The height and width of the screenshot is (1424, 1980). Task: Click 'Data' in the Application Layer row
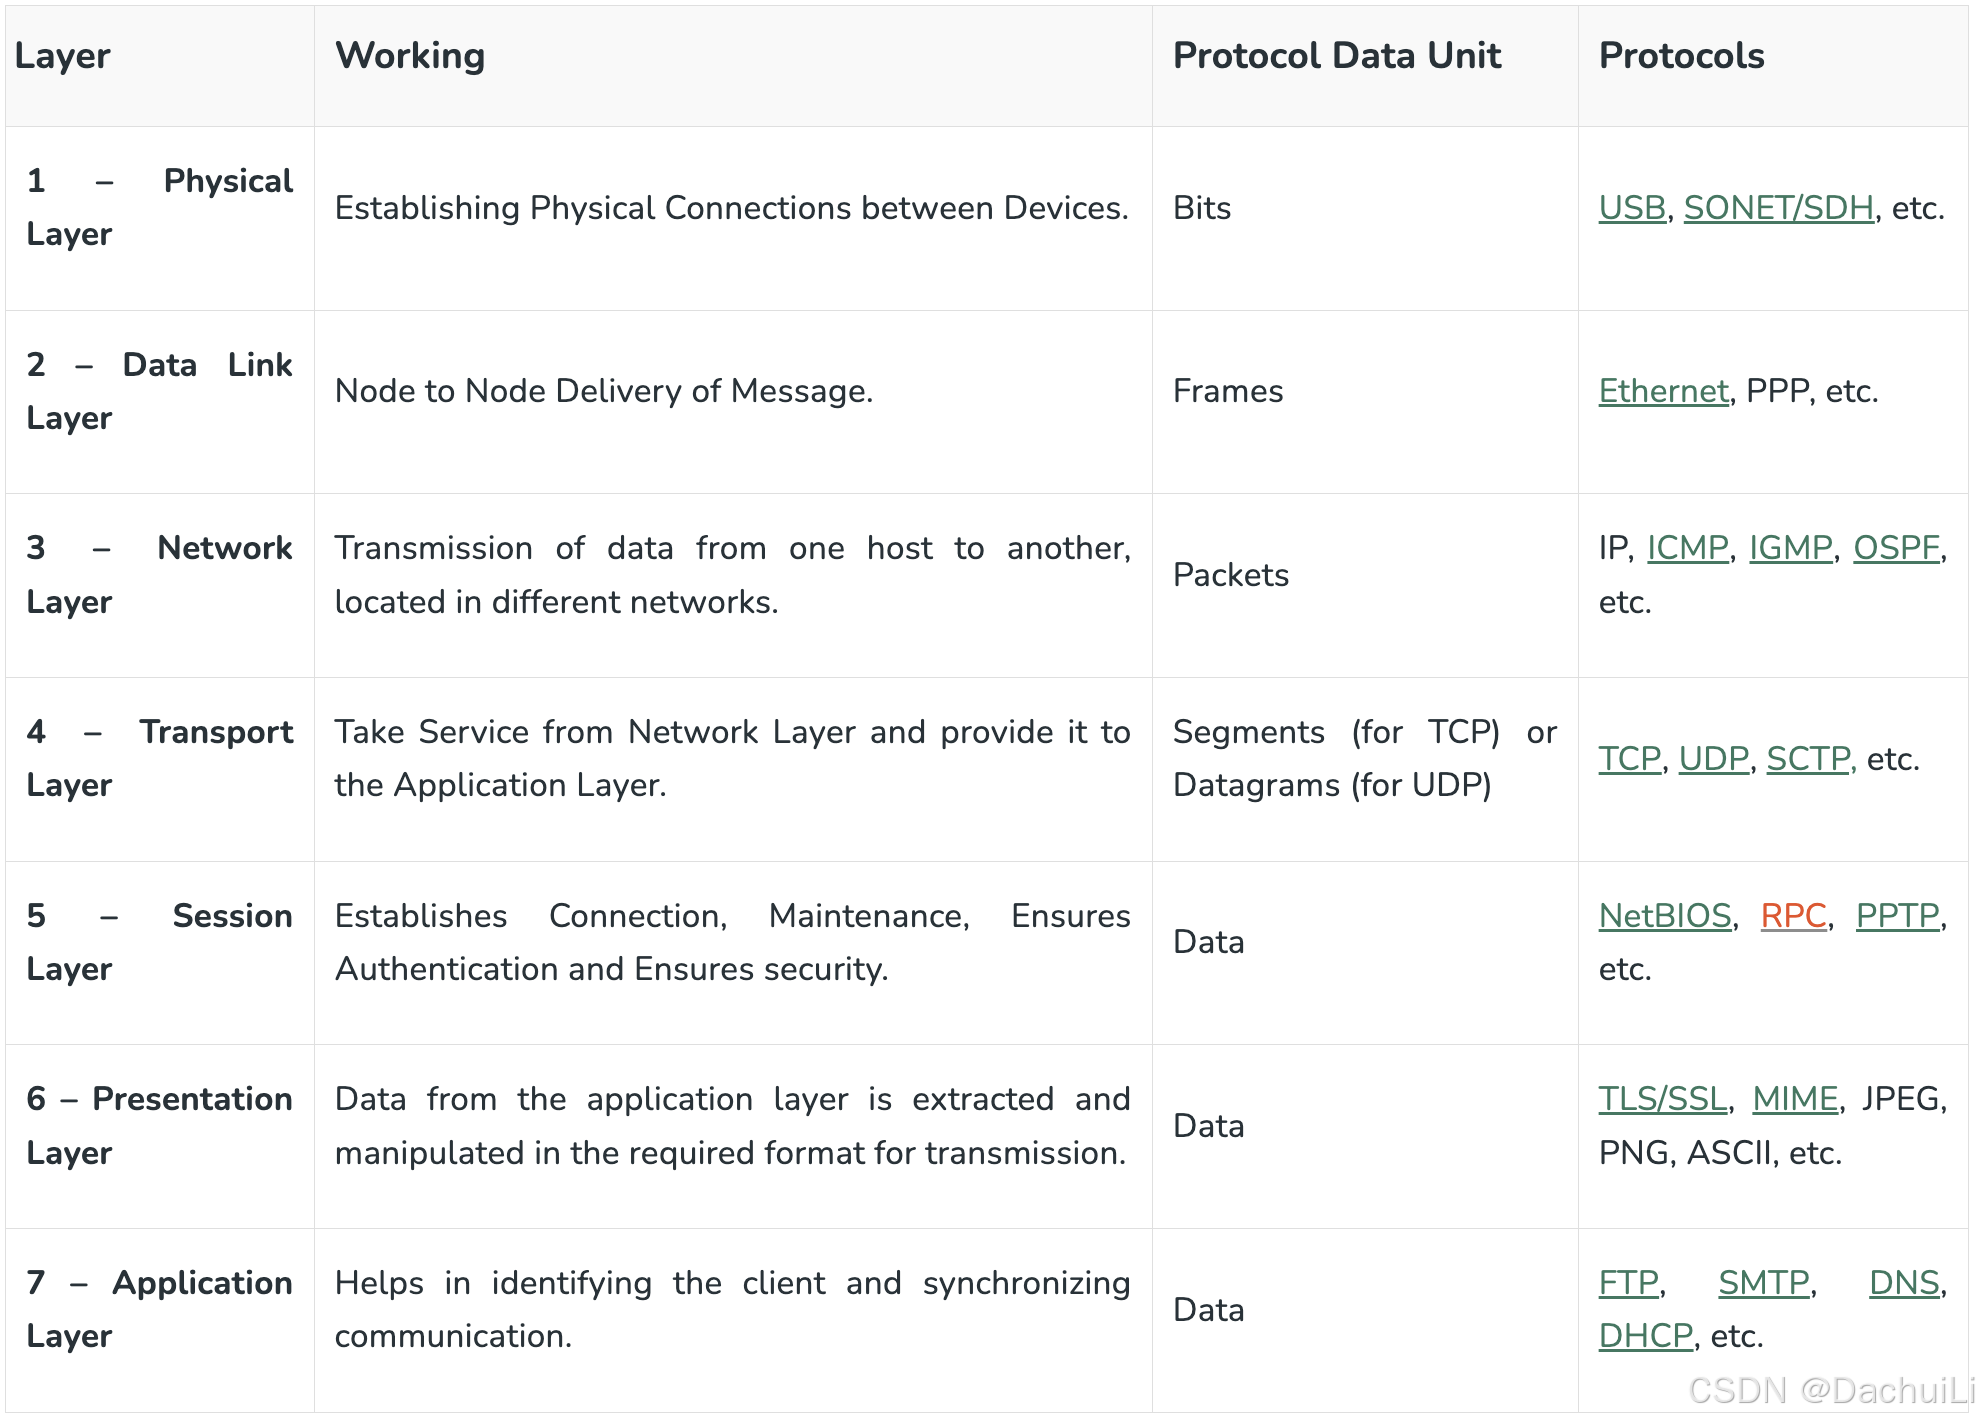coord(1209,1310)
